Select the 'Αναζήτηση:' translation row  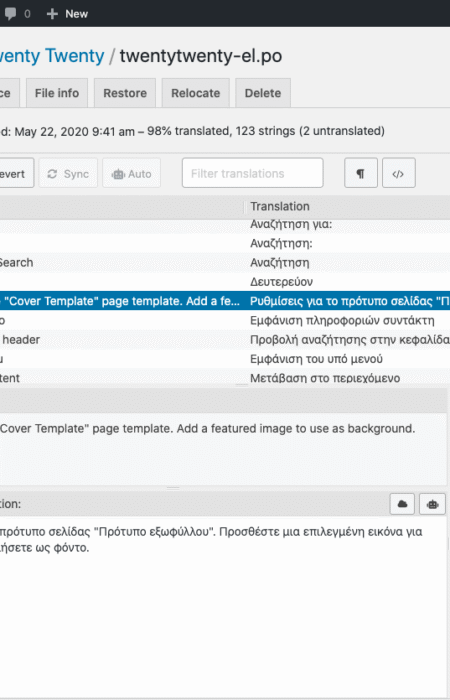point(225,243)
